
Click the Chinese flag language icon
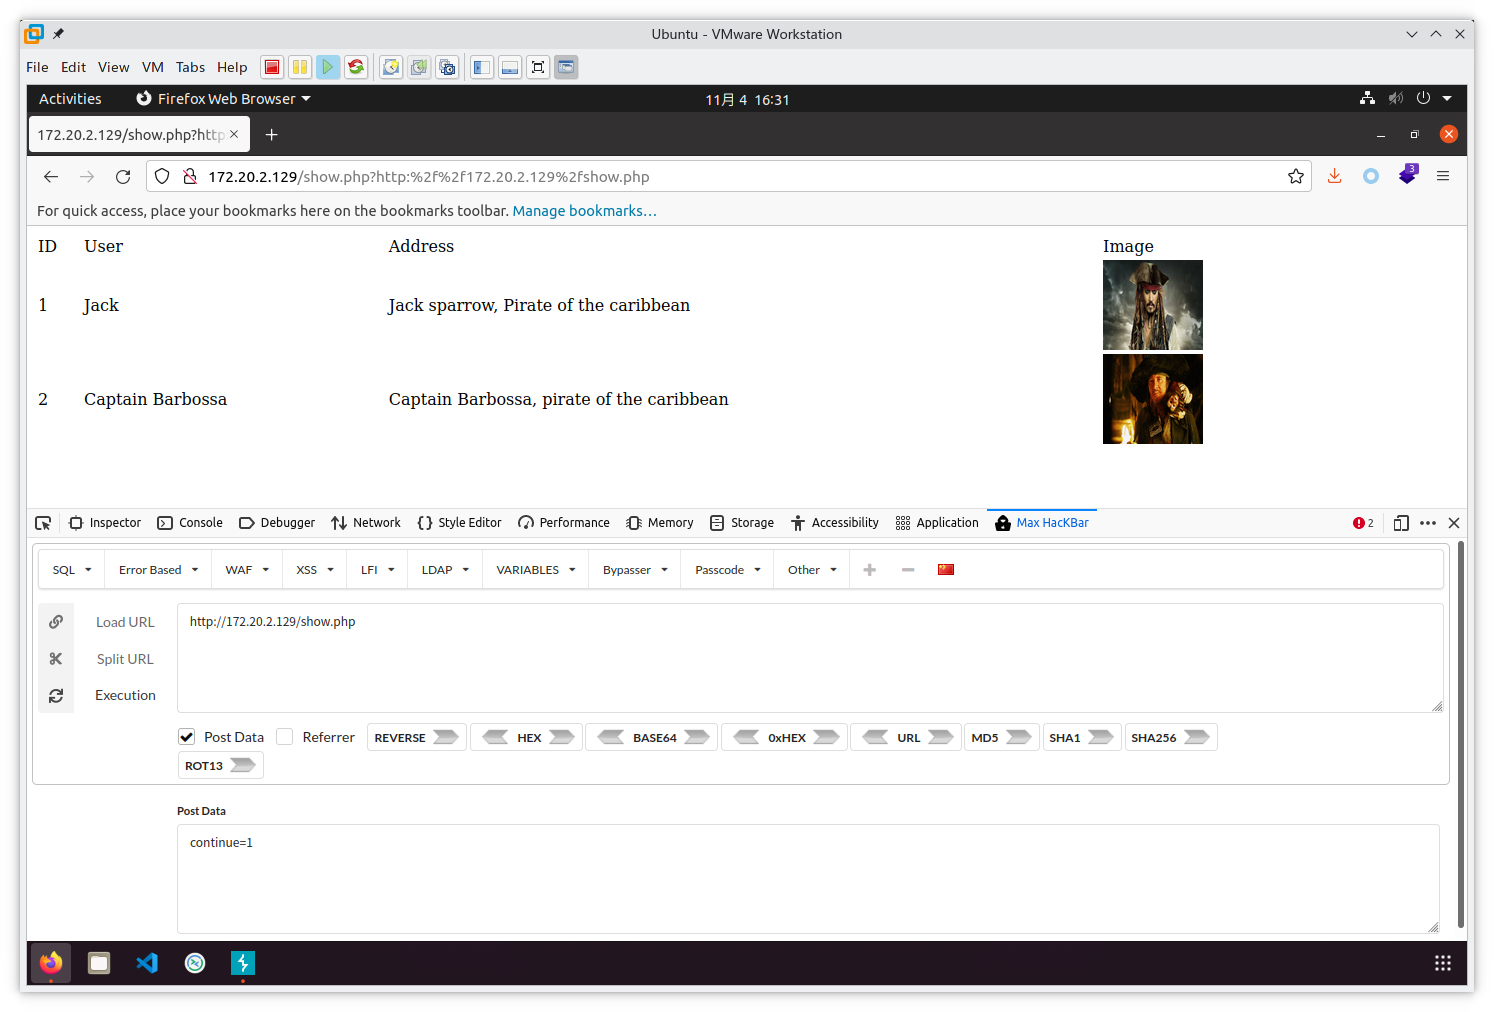(x=946, y=570)
